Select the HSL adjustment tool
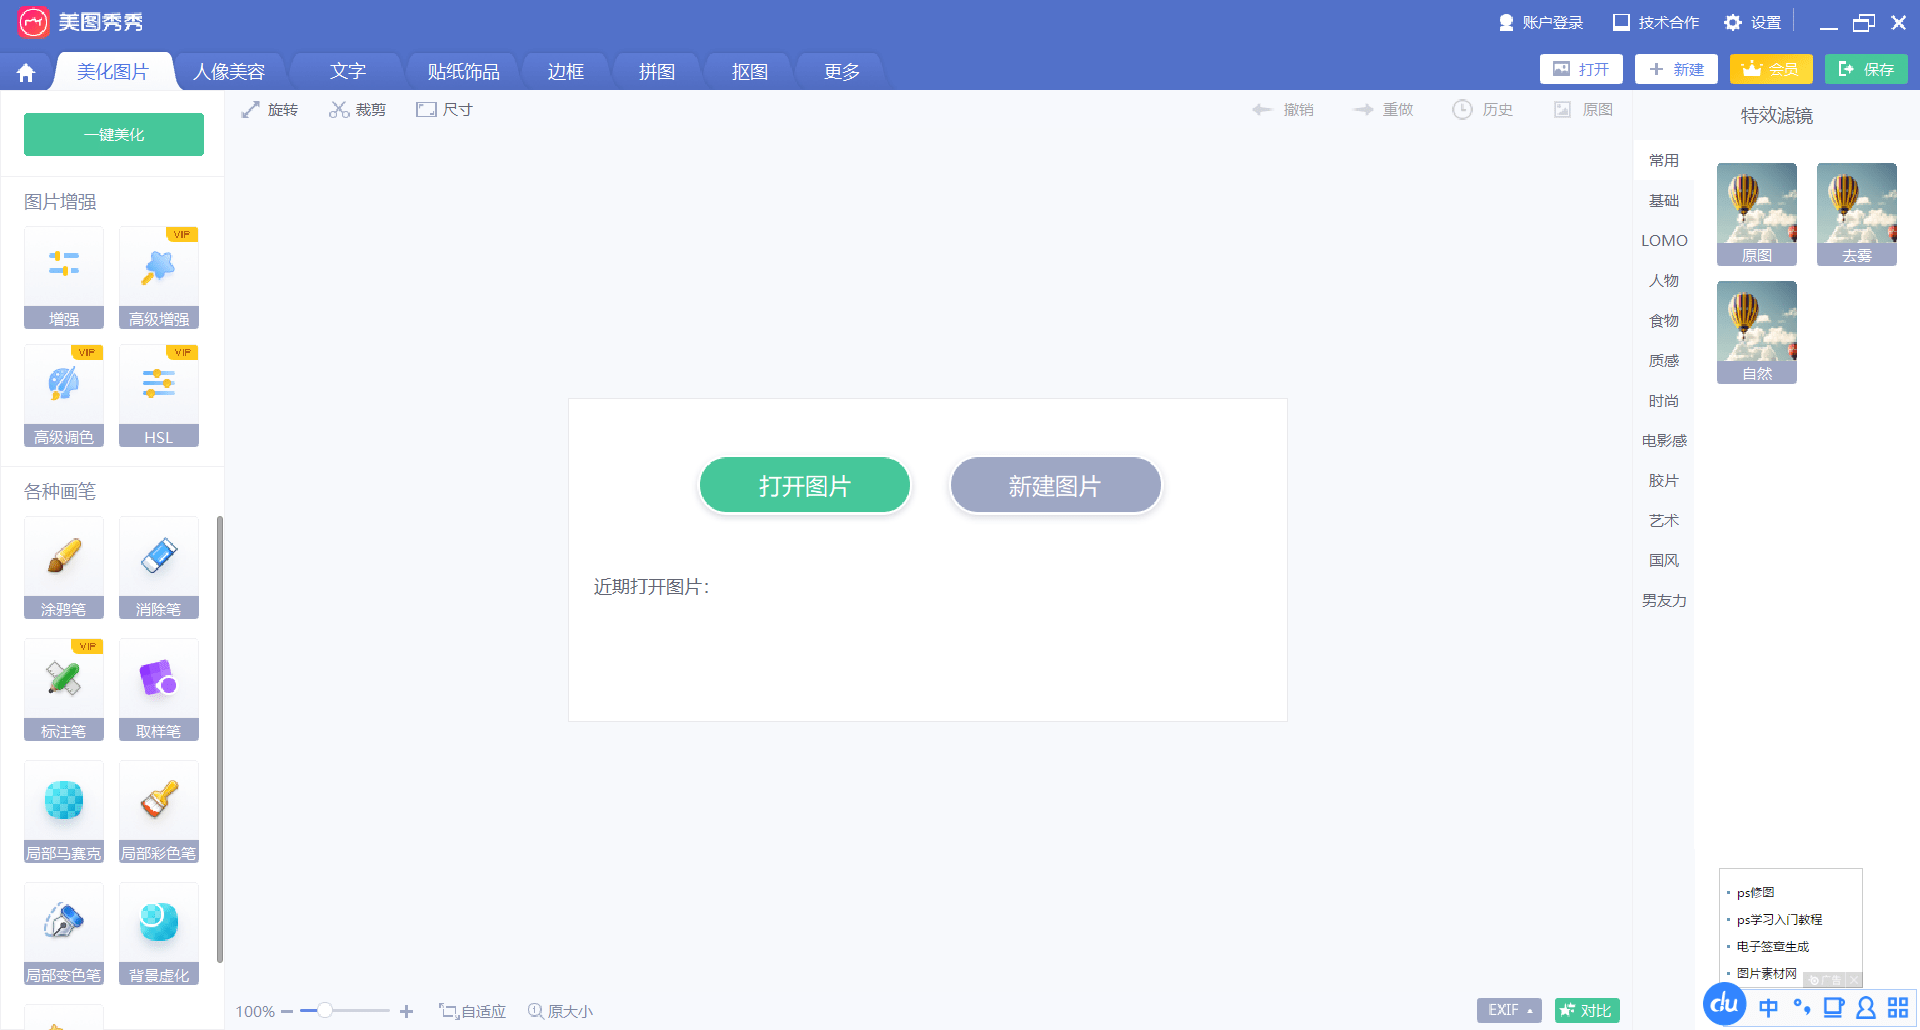 pos(159,395)
